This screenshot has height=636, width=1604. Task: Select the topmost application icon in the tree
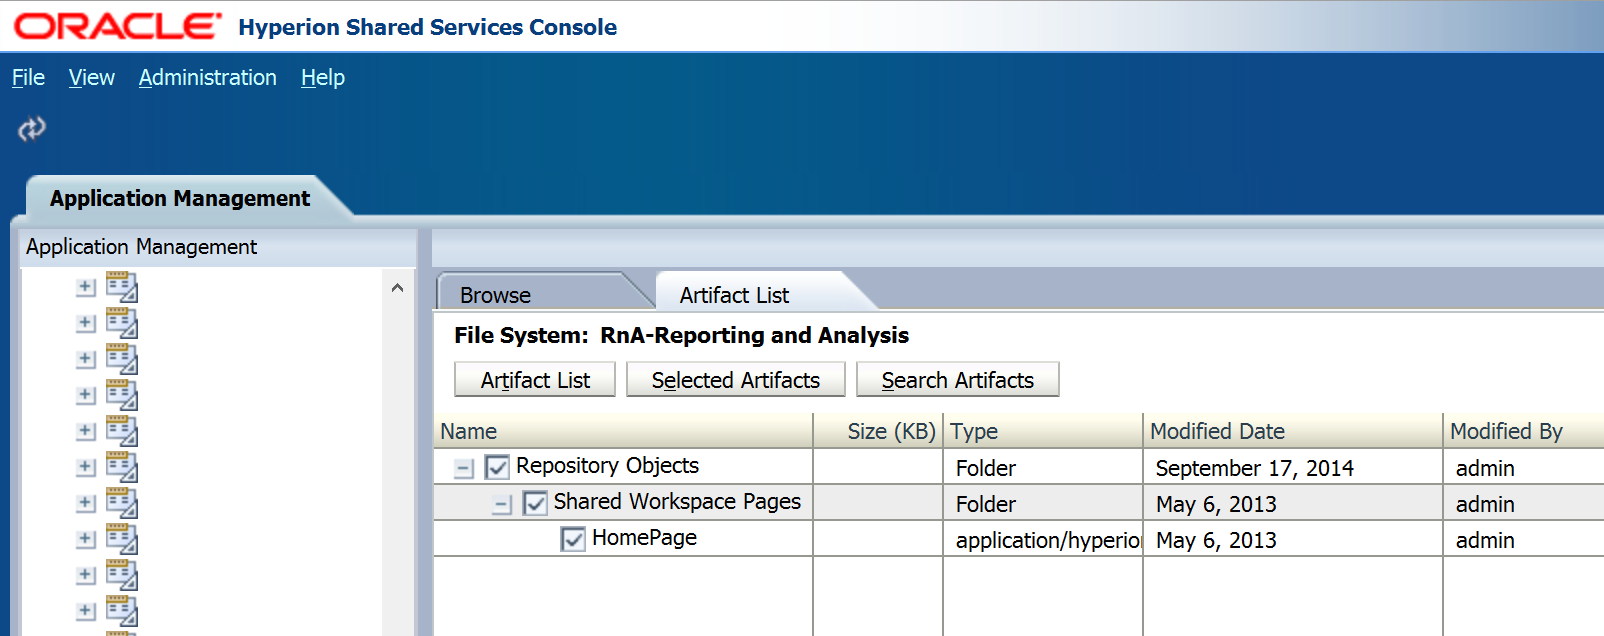122,287
